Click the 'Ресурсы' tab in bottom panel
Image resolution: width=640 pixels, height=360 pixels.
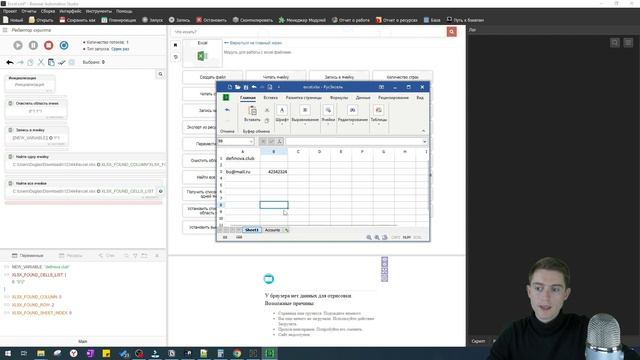click(x=71, y=256)
